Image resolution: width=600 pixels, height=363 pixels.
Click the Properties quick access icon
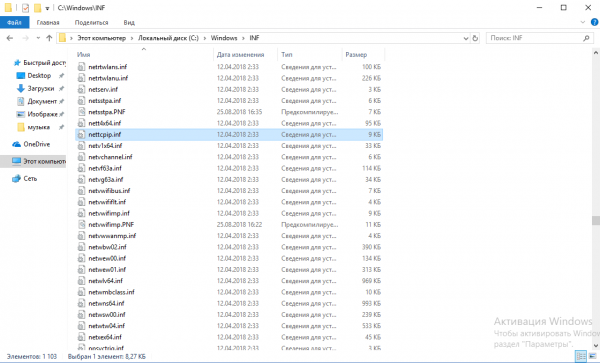coord(25,8)
